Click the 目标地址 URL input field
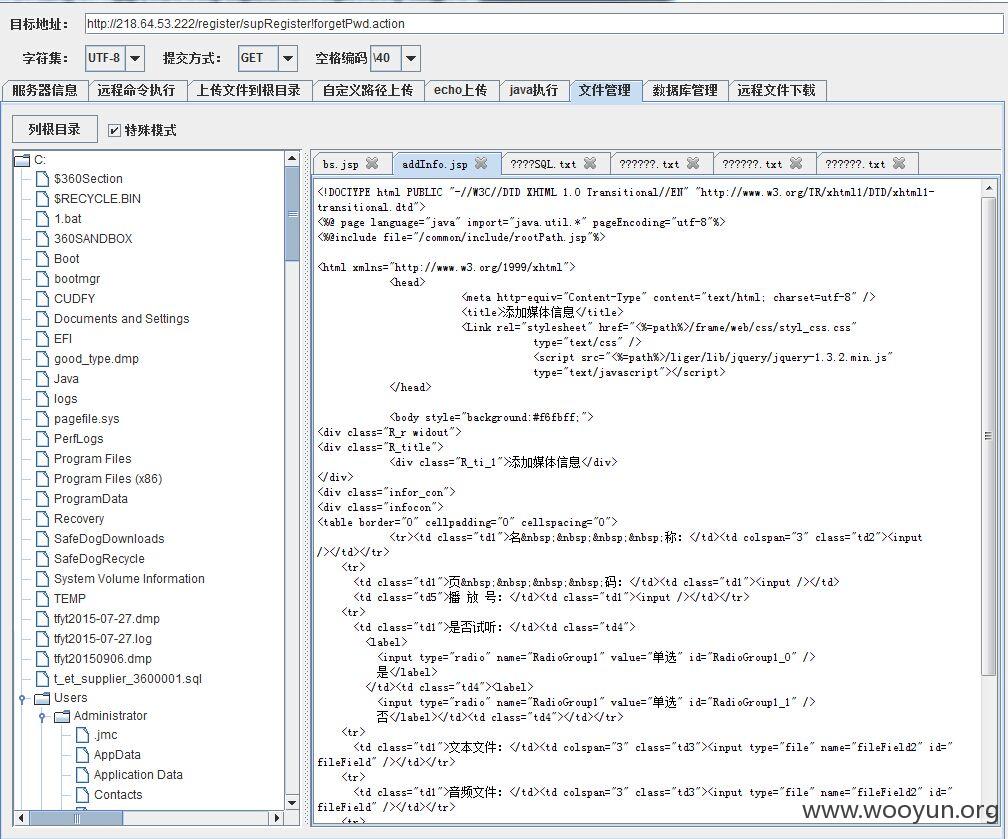The image size is (1008, 839). 544,24
